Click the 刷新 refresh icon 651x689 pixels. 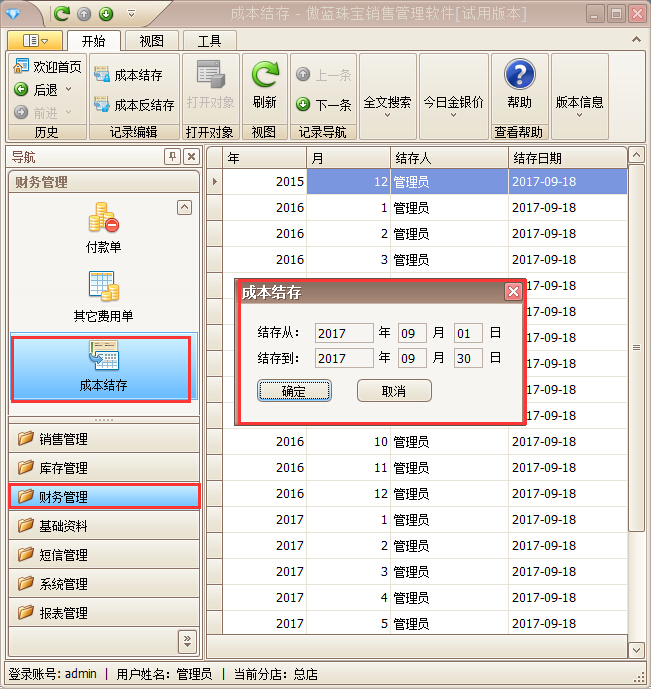265,76
